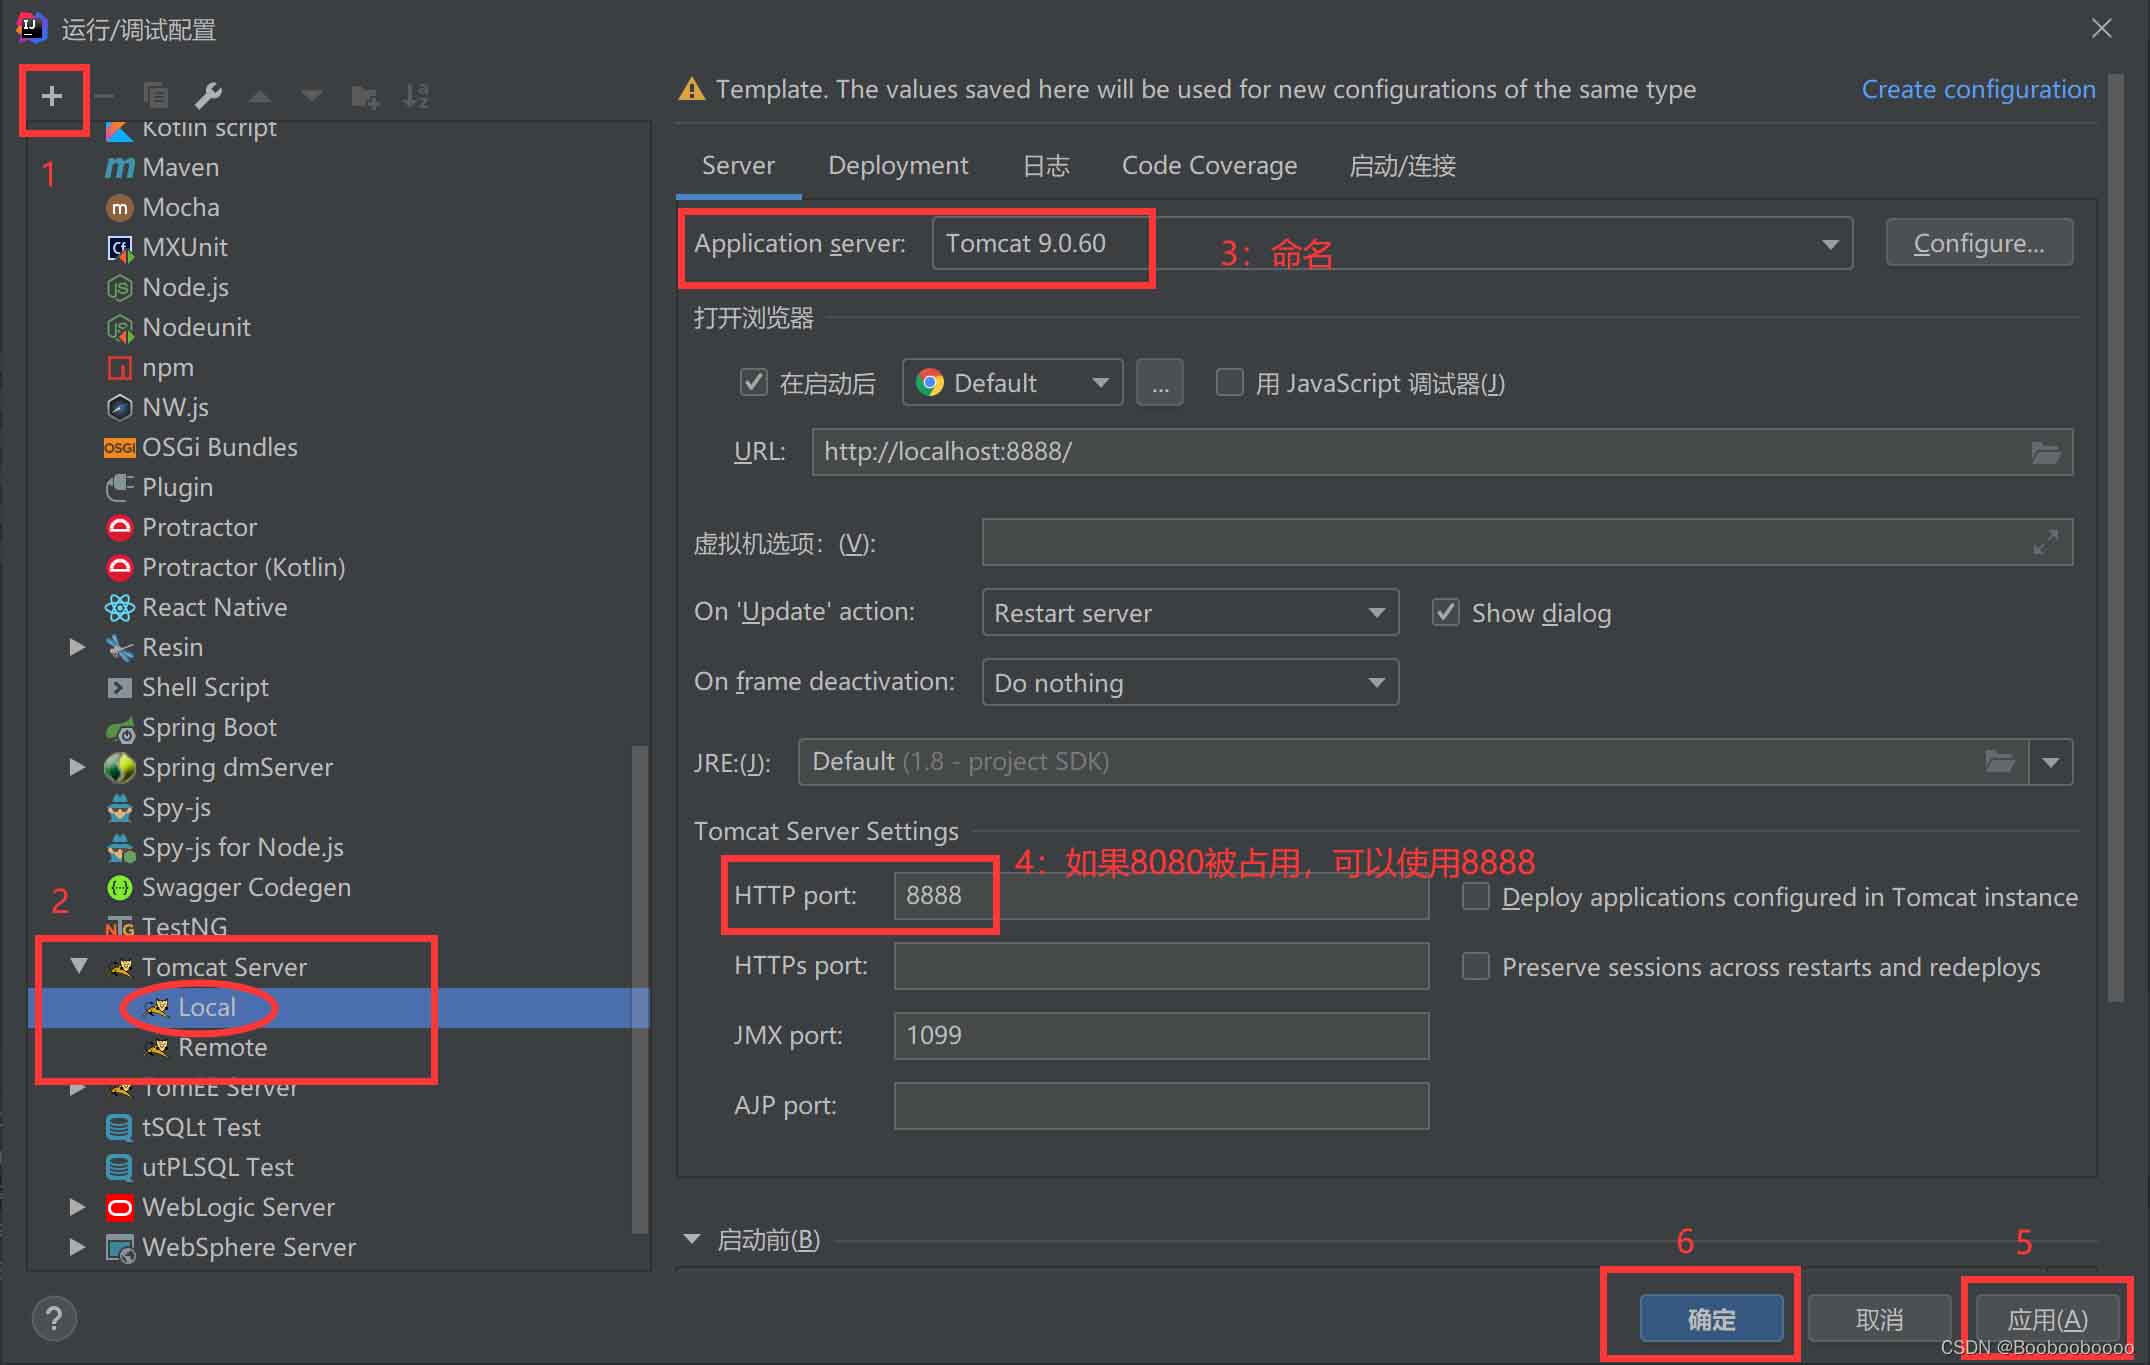This screenshot has width=2150, height=1365.
Task: Open the Default browser dropdown
Action: 1012,382
